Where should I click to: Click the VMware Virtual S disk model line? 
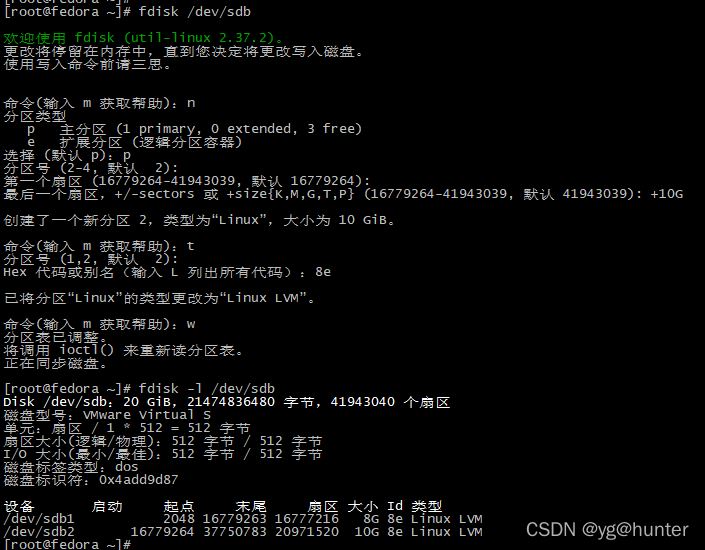point(107,415)
